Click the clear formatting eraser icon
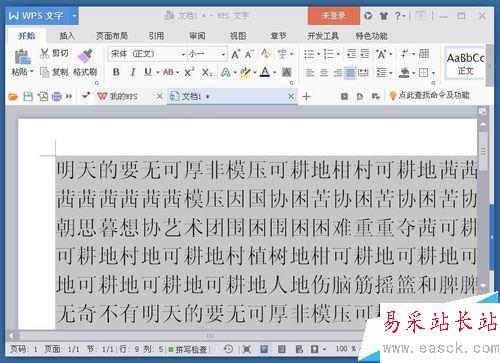500x363 pixels. click(266, 53)
